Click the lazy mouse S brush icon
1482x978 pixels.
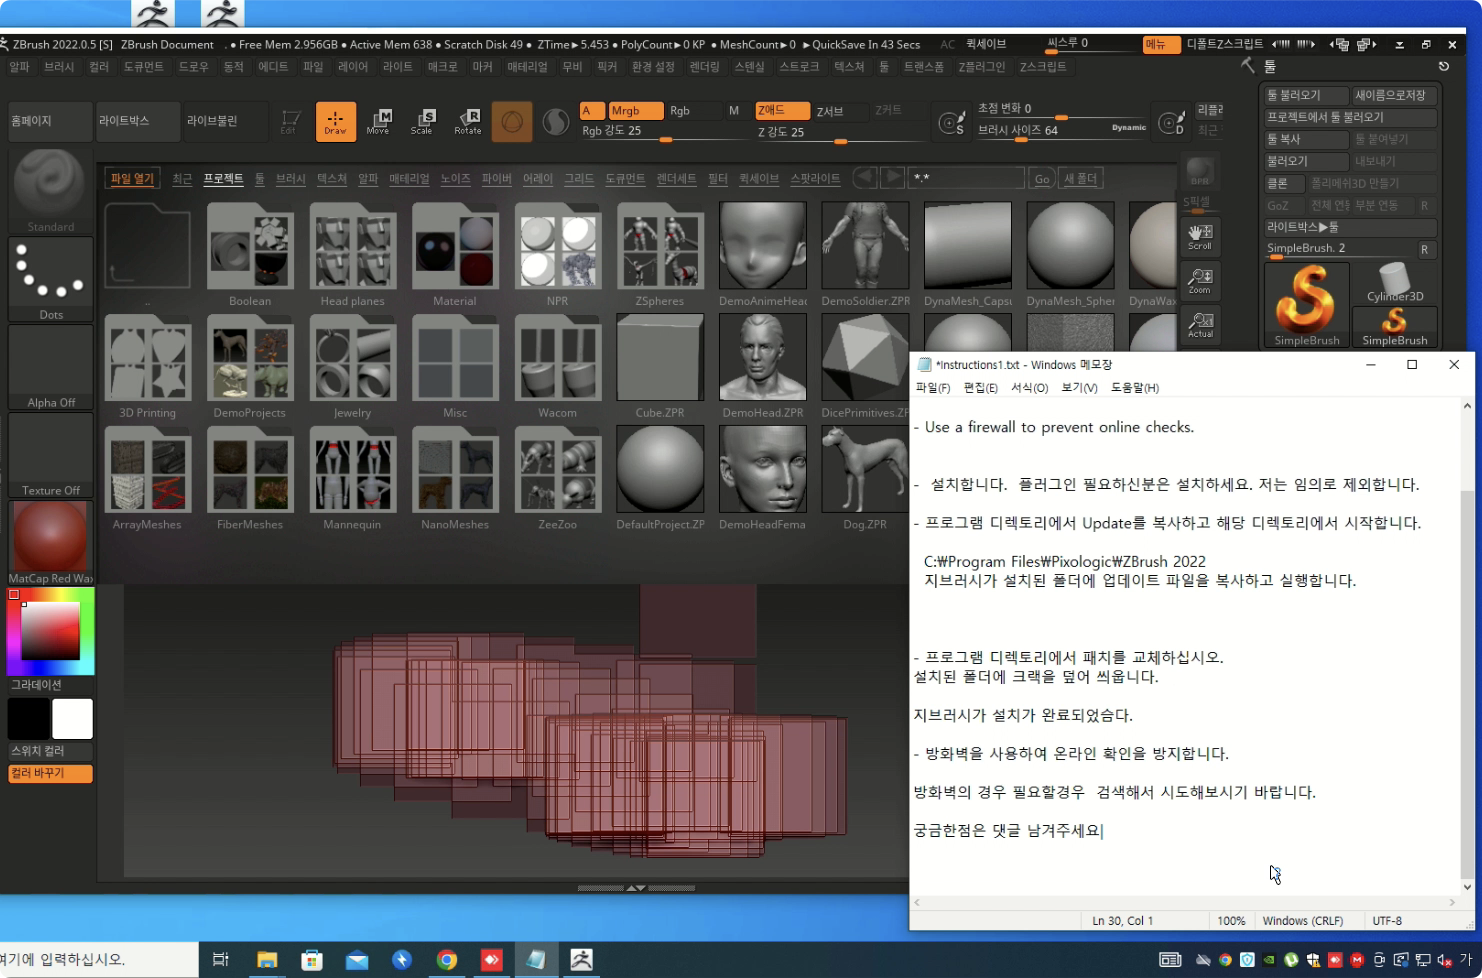click(951, 123)
